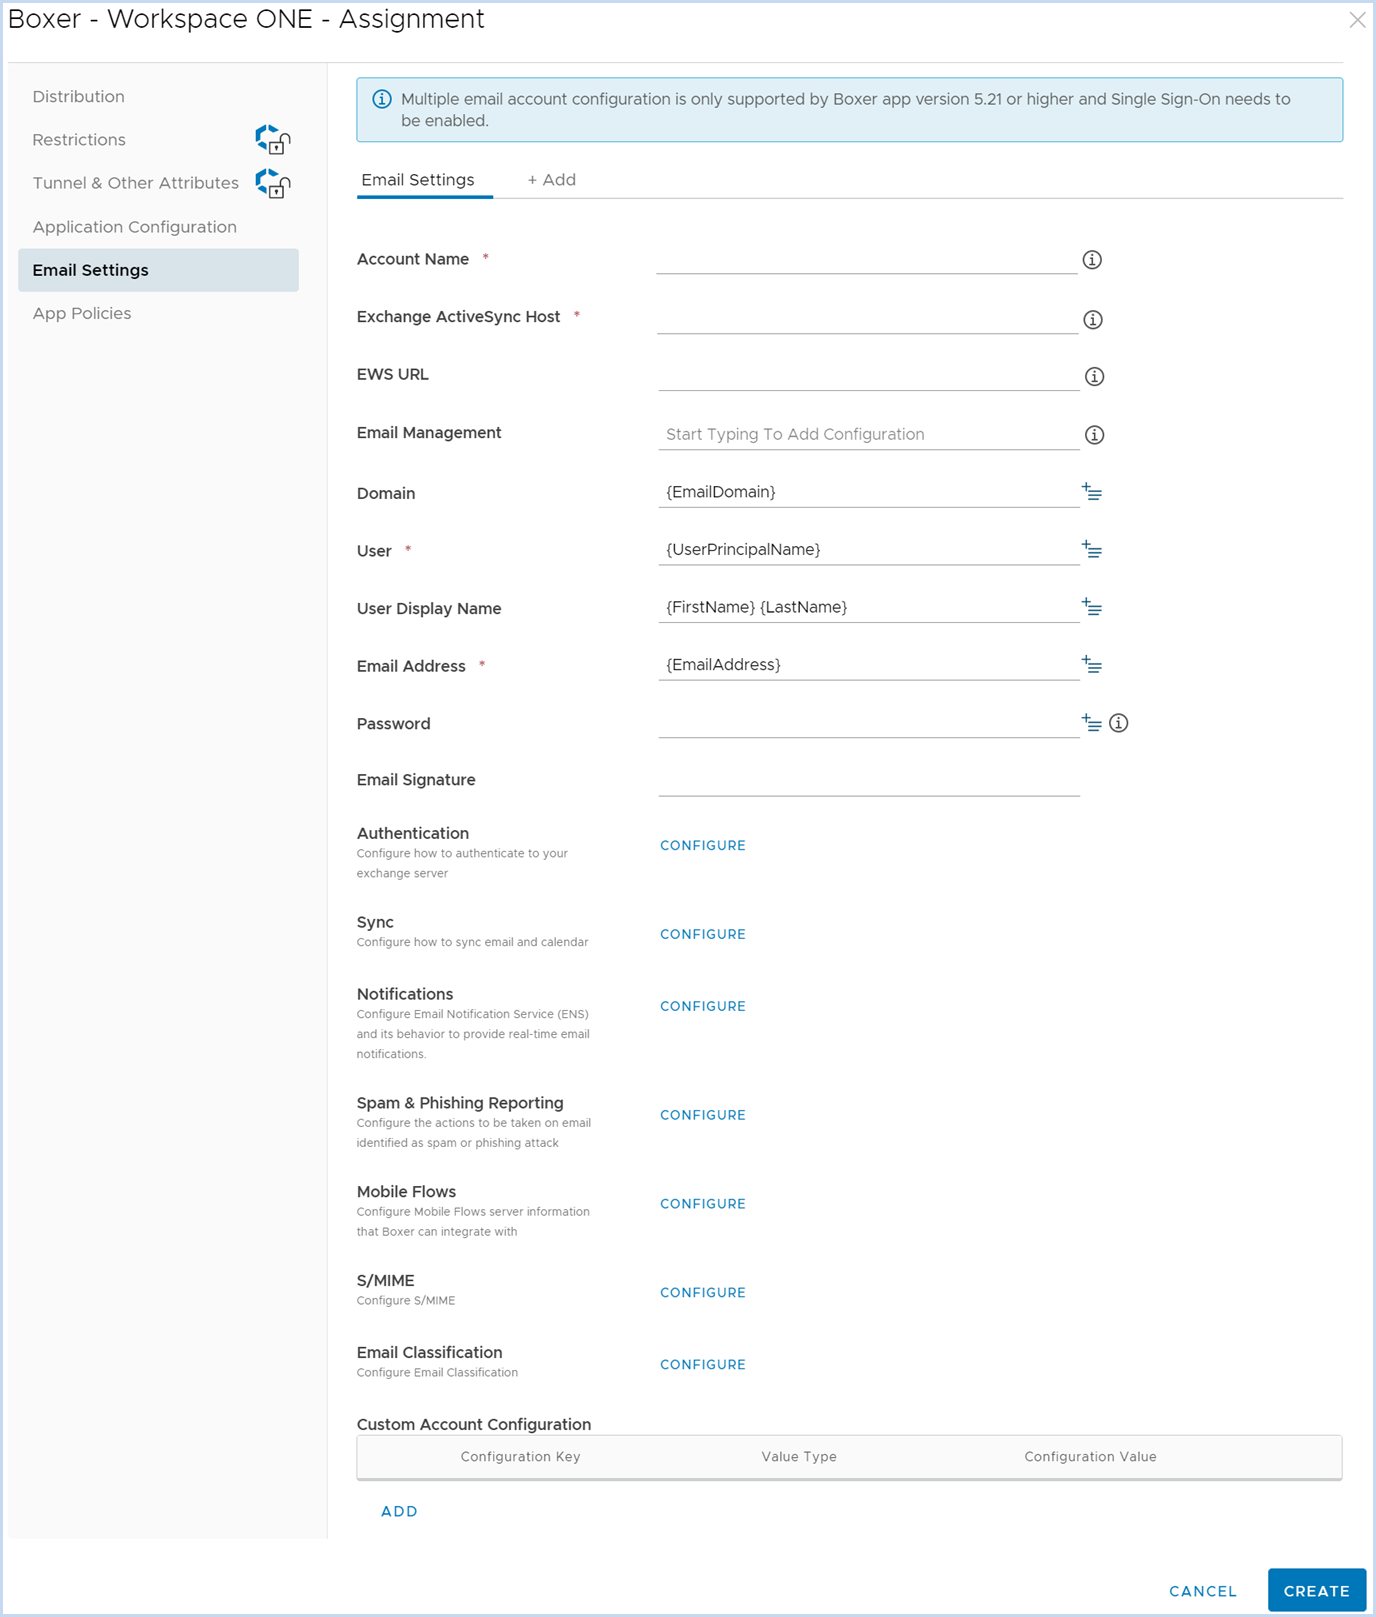The height and width of the screenshot is (1617, 1376).
Task: Close the Assignment dialog with the X
Action: (x=1357, y=20)
